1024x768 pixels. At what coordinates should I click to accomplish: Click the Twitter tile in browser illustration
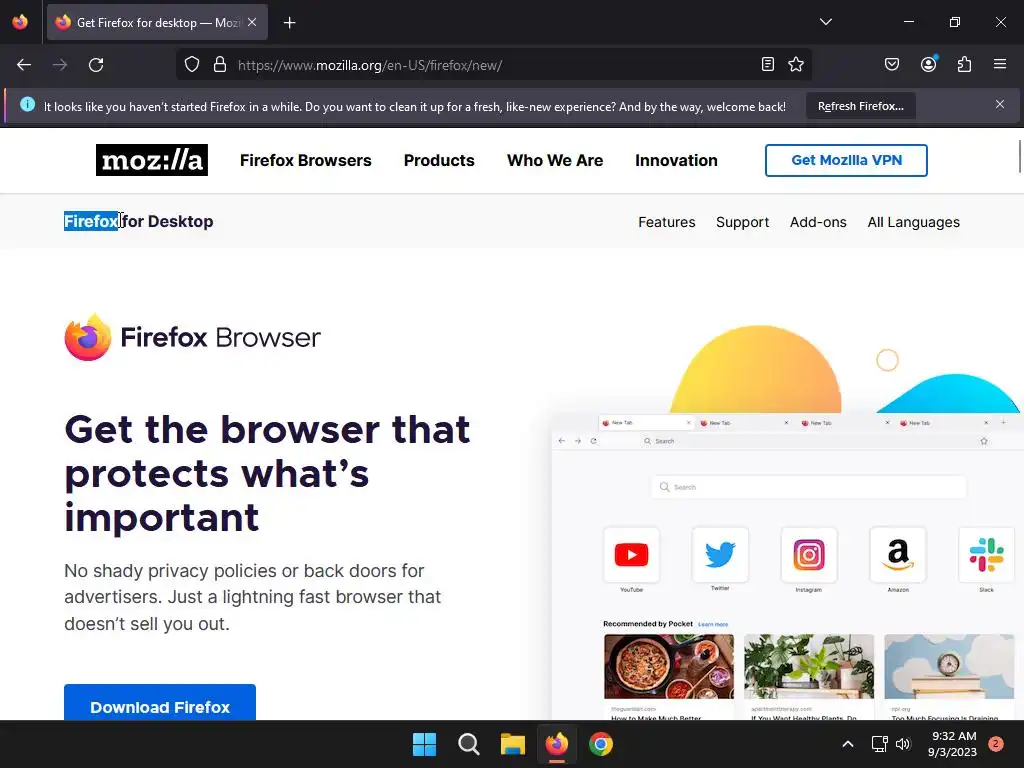point(720,555)
